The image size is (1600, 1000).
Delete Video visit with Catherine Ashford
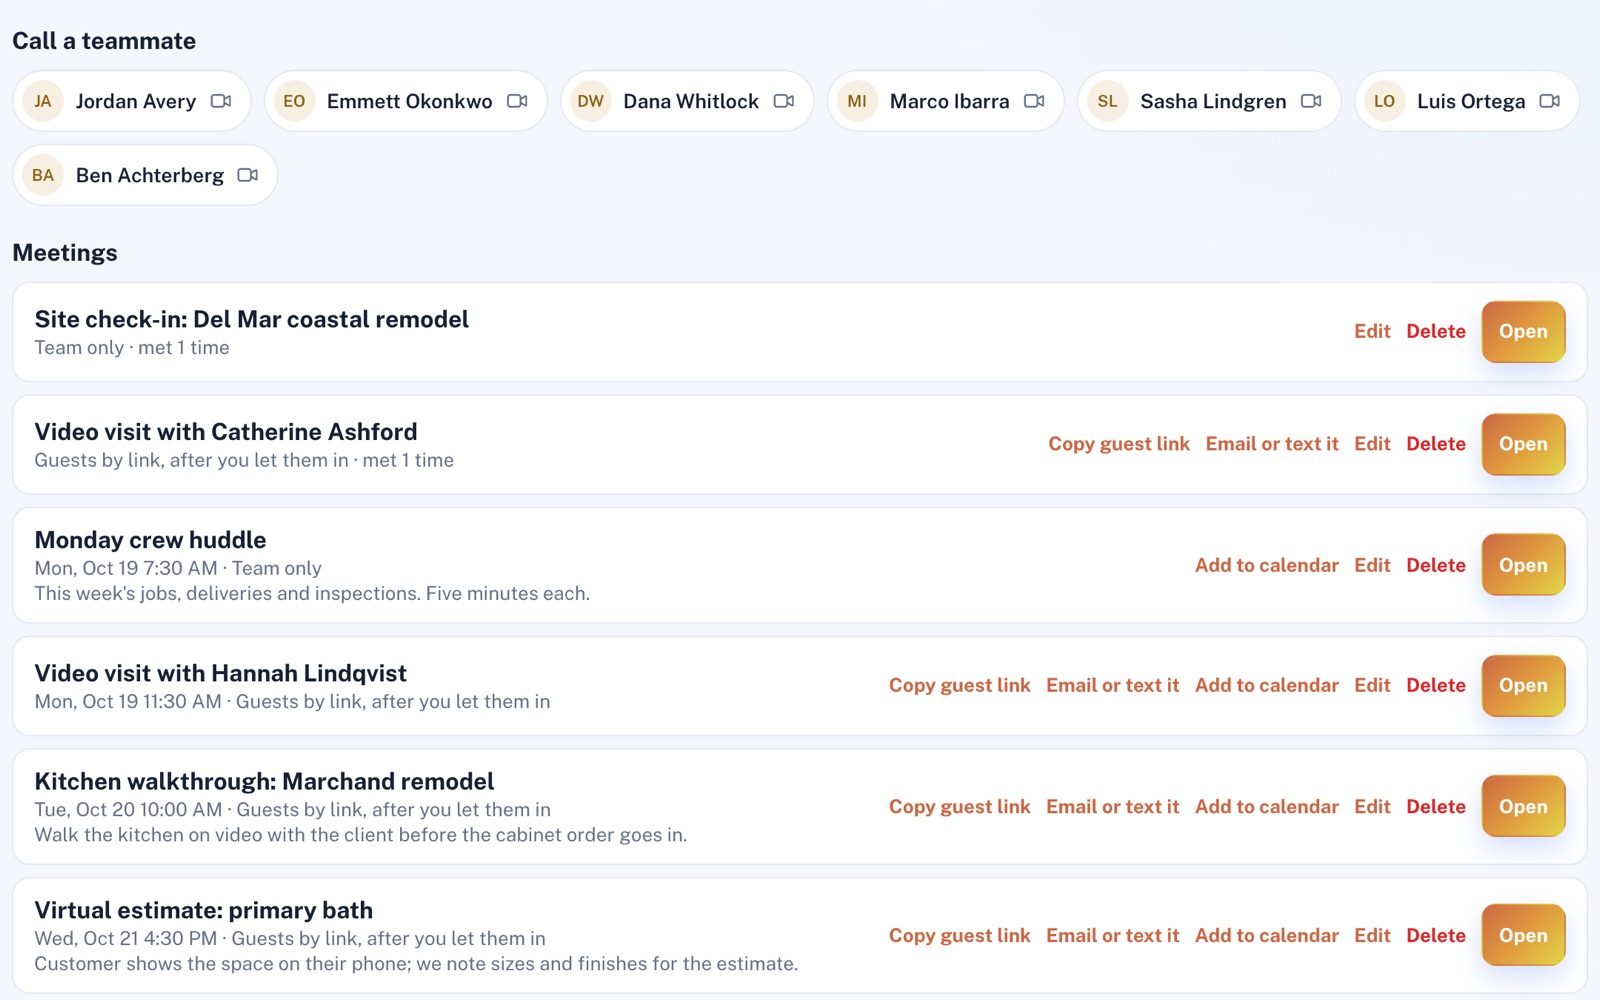pyautogui.click(x=1436, y=444)
